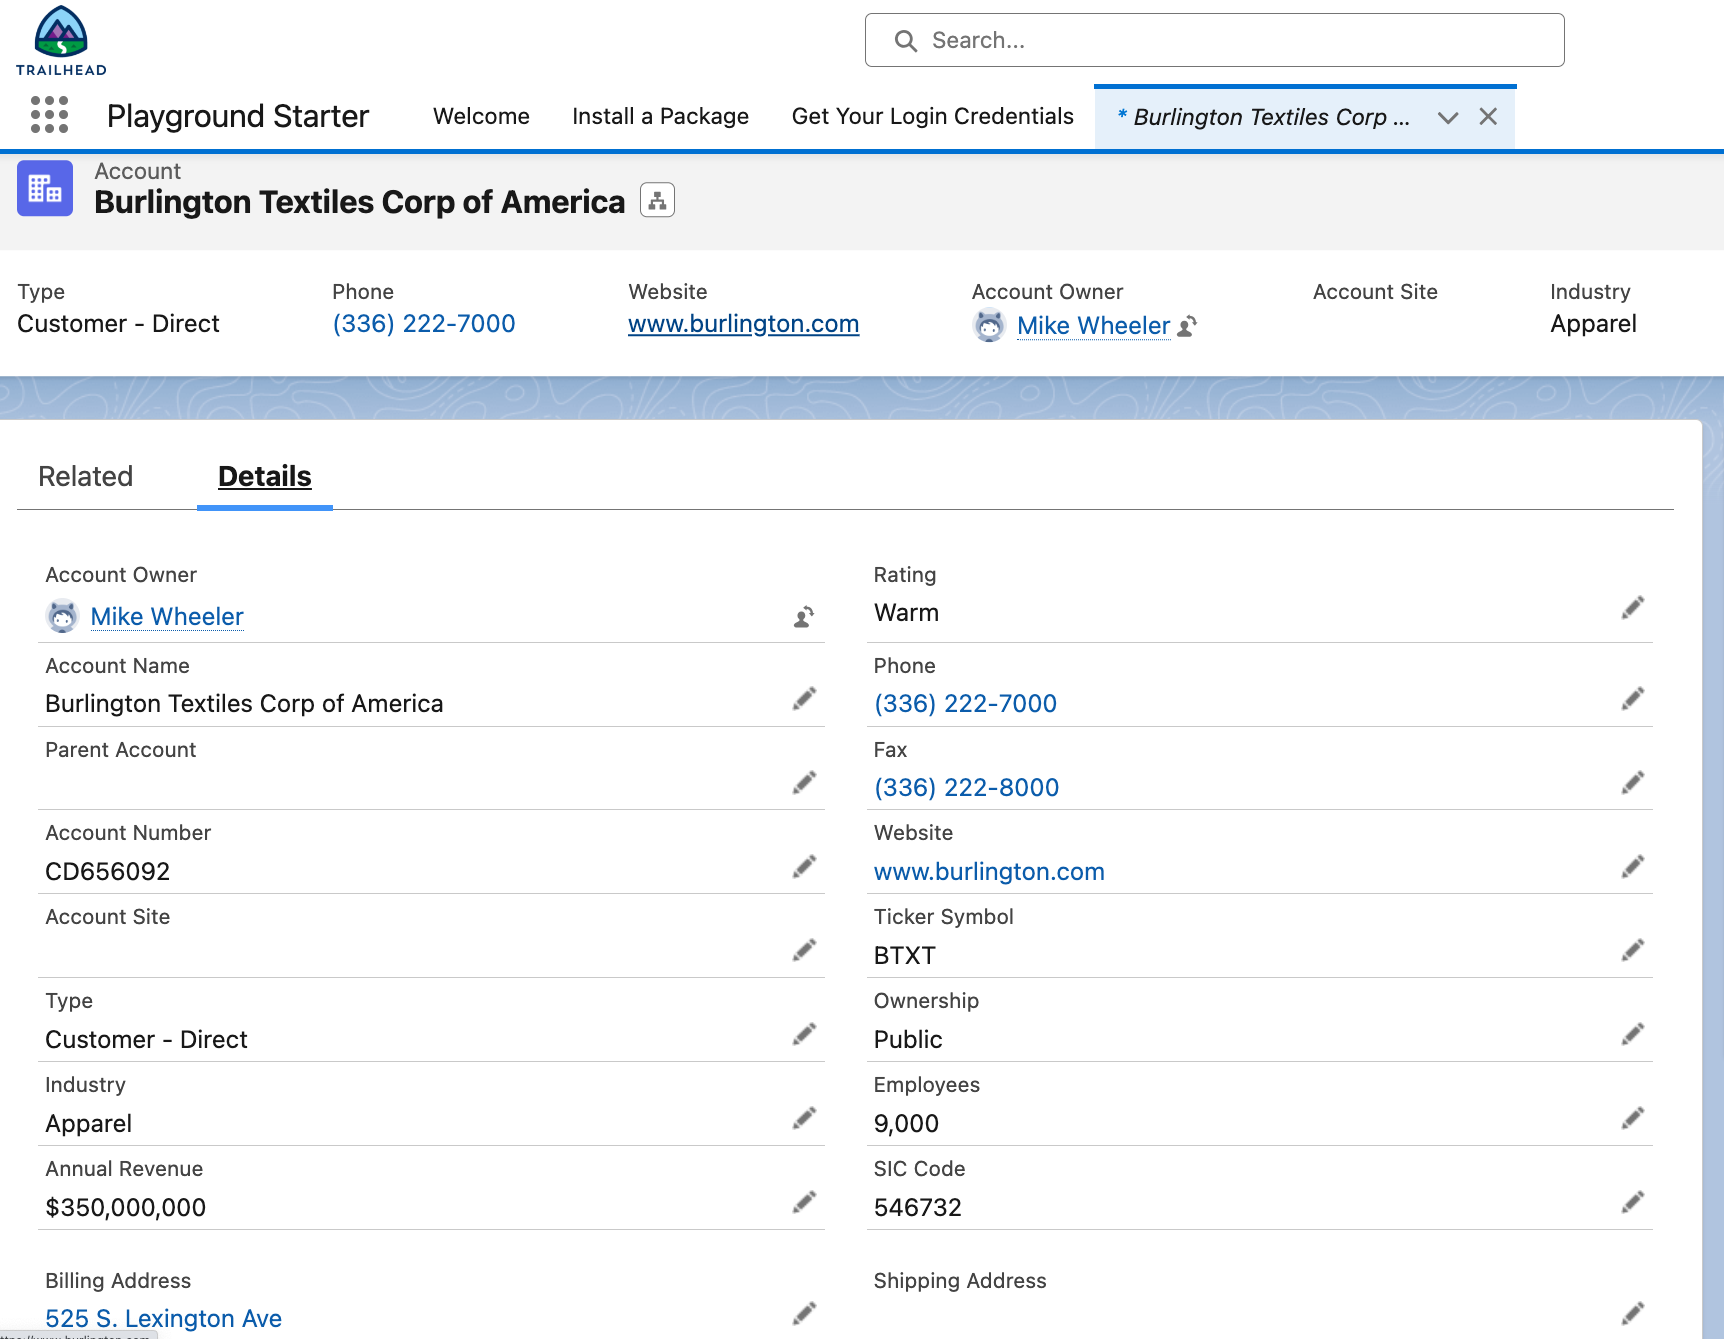Edit Account Name pencil icon
Image resolution: width=1724 pixels, height=1339 pixels.
(804, 699)
